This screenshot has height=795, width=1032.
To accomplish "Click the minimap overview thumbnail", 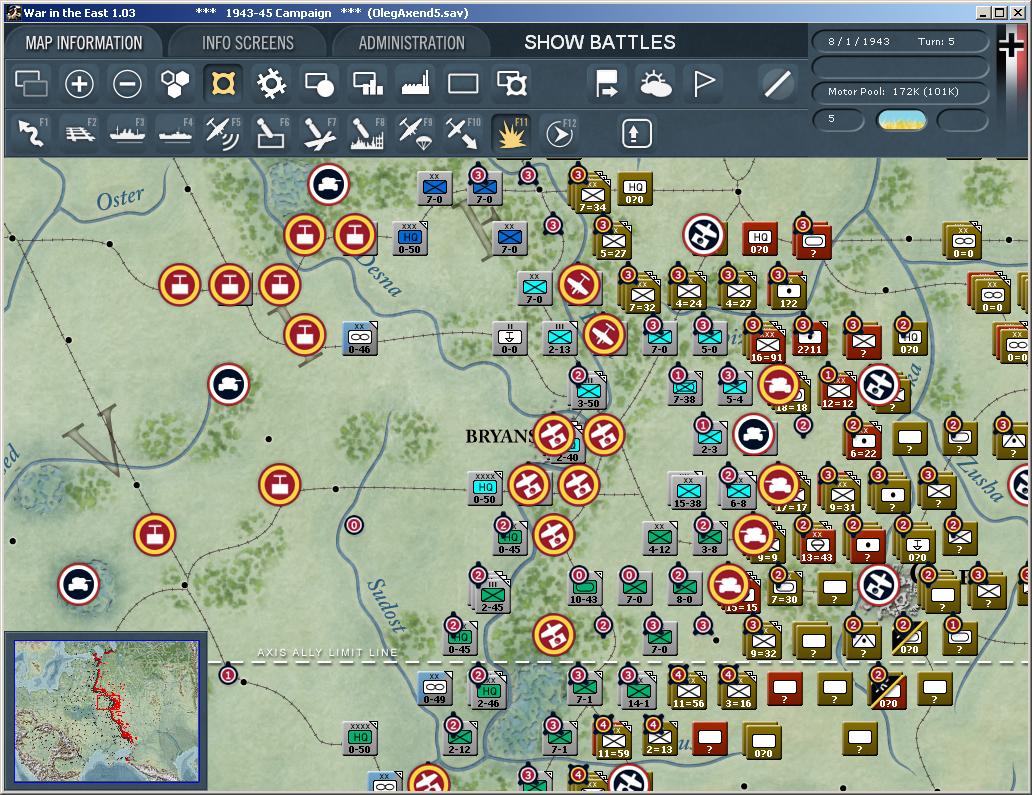I will click(x=107, y=711).
